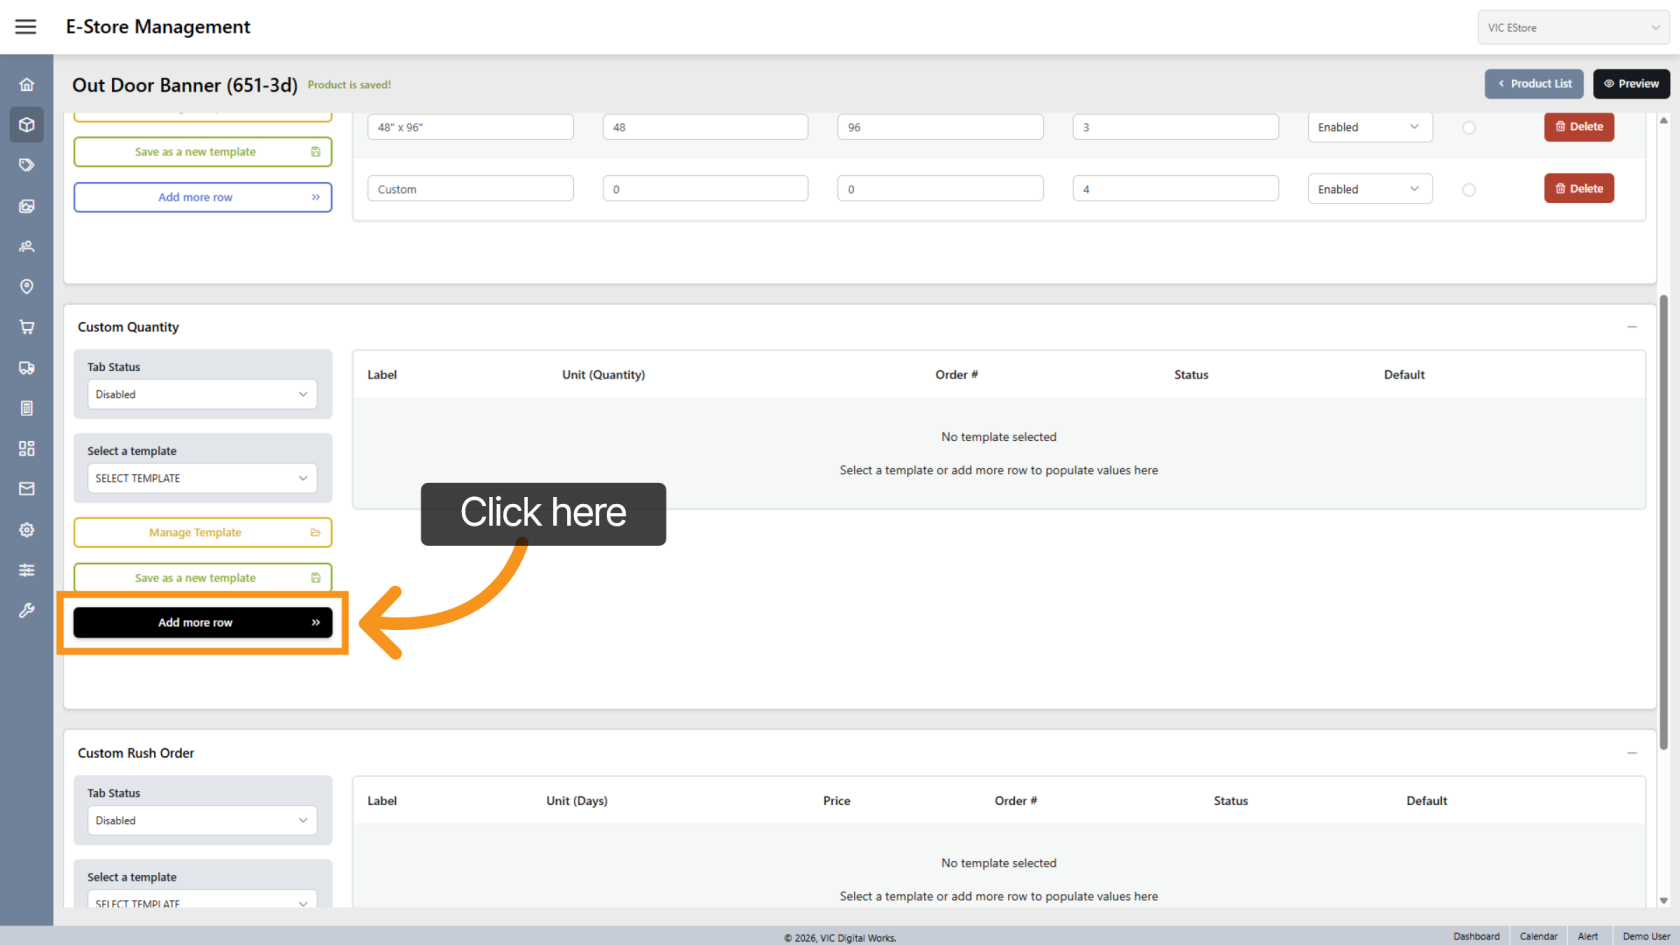
Task: Click the Preview button
Action: (x=1631, y=84)
